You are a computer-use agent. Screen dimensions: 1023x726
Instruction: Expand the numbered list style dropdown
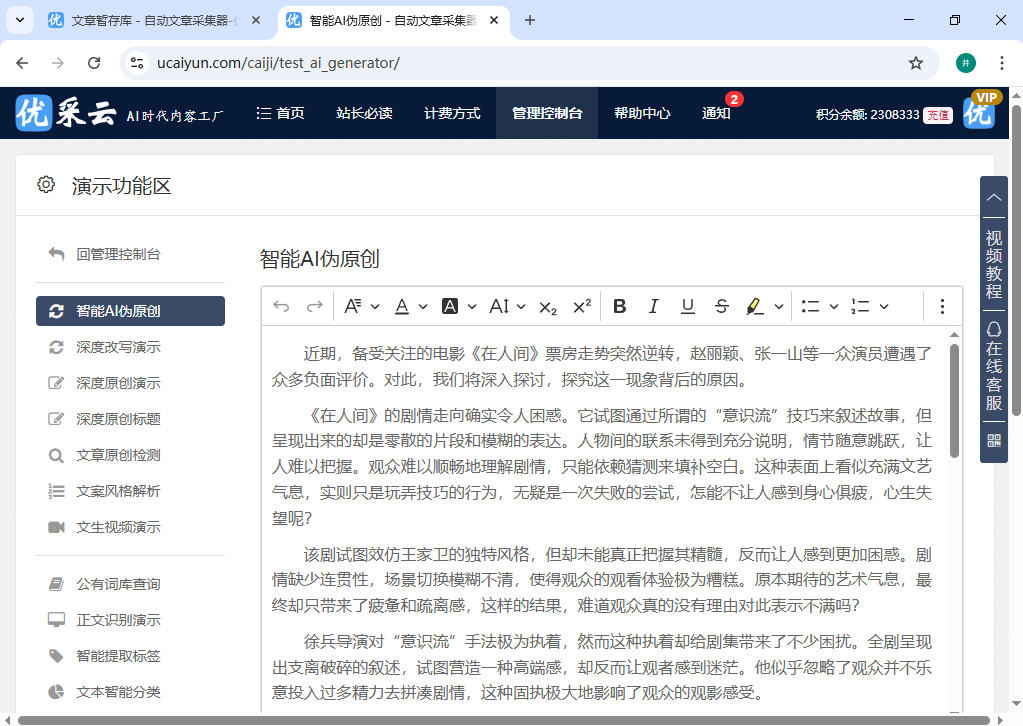883,306
